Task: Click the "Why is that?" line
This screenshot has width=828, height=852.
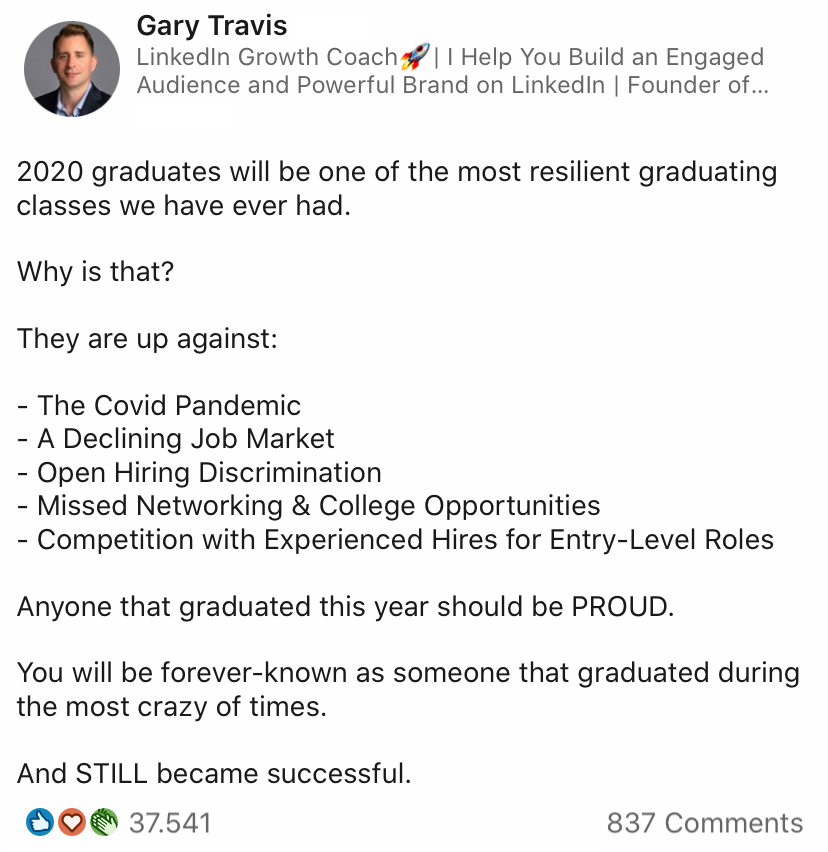Action: 95,272
